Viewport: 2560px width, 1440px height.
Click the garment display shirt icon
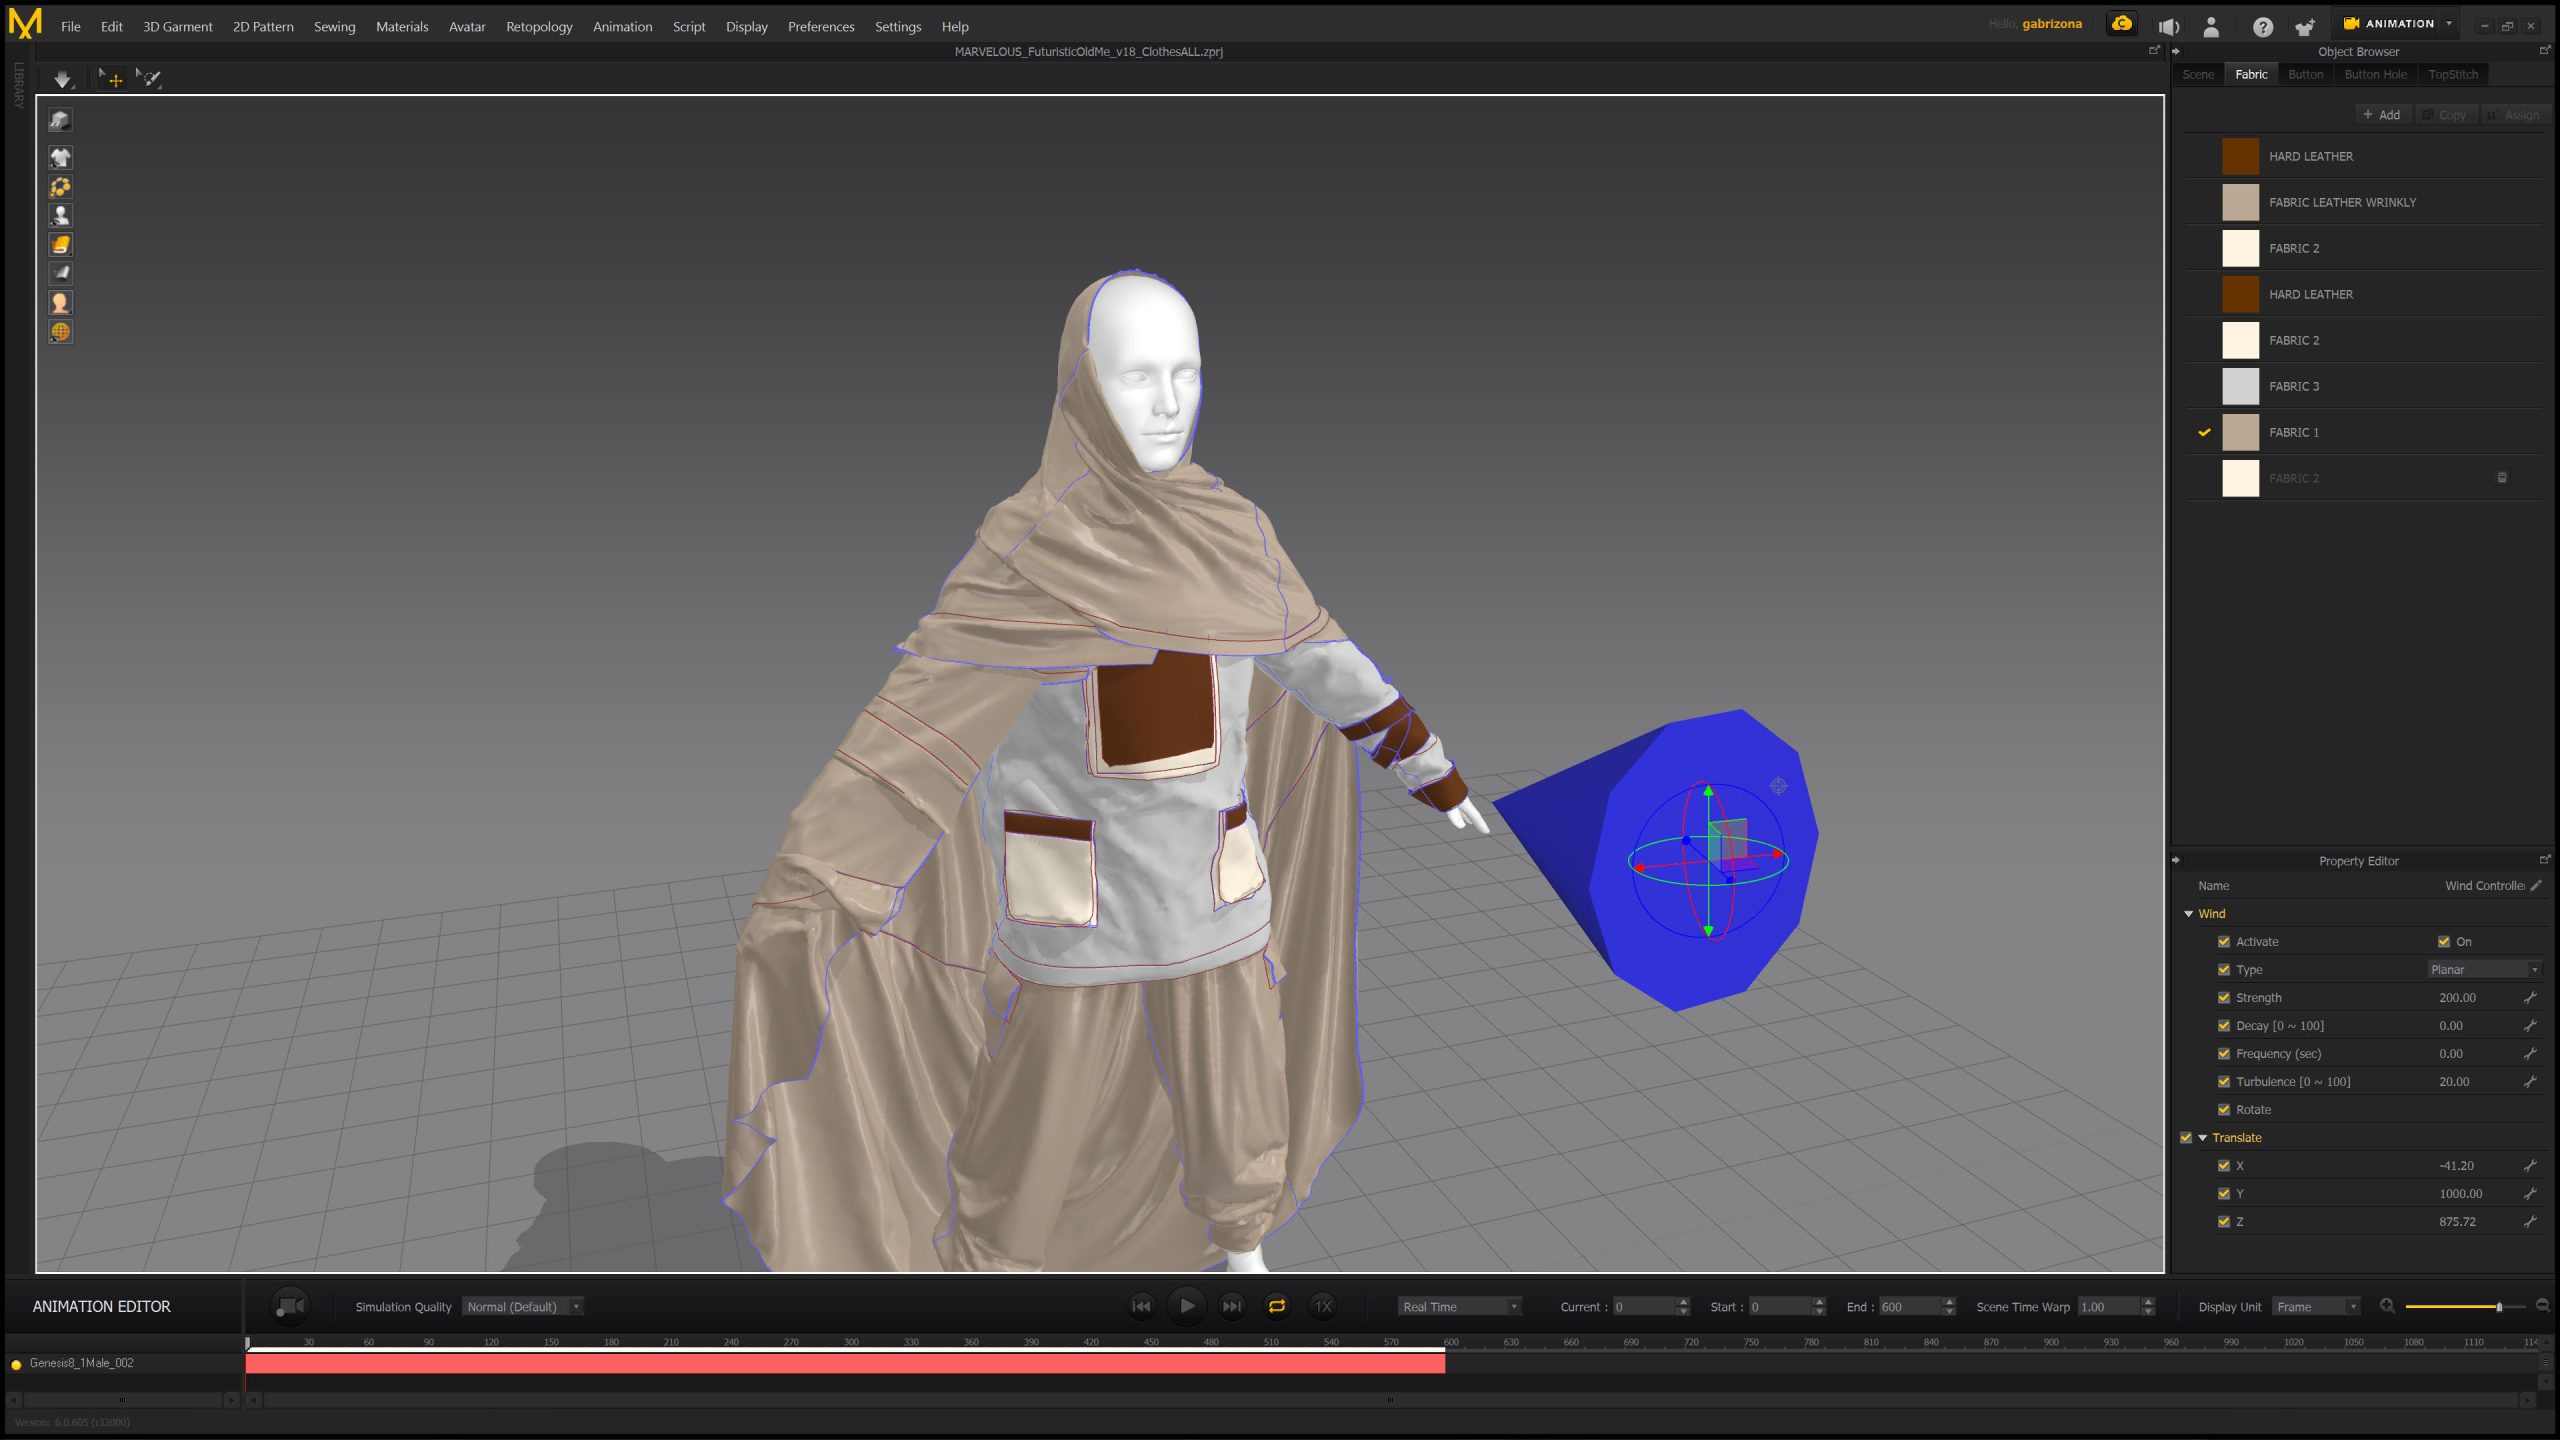coord(60,157)
